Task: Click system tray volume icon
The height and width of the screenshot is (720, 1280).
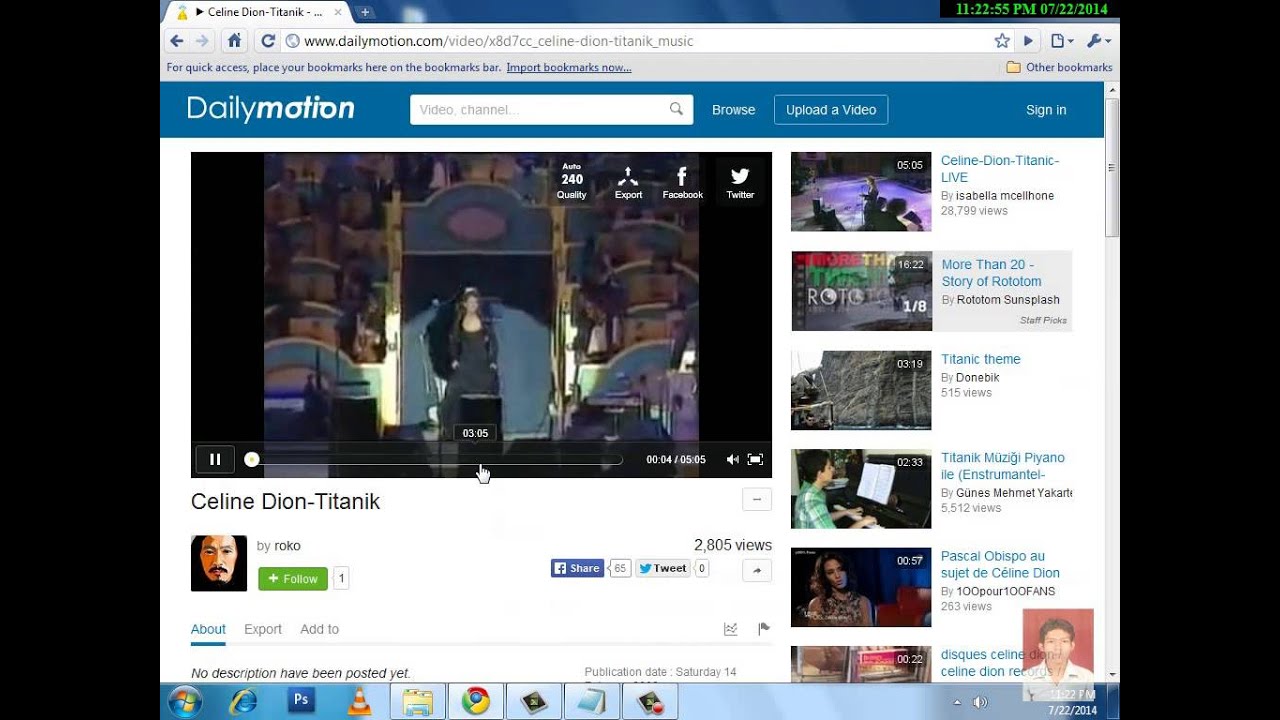Action: tap(980, 702)
